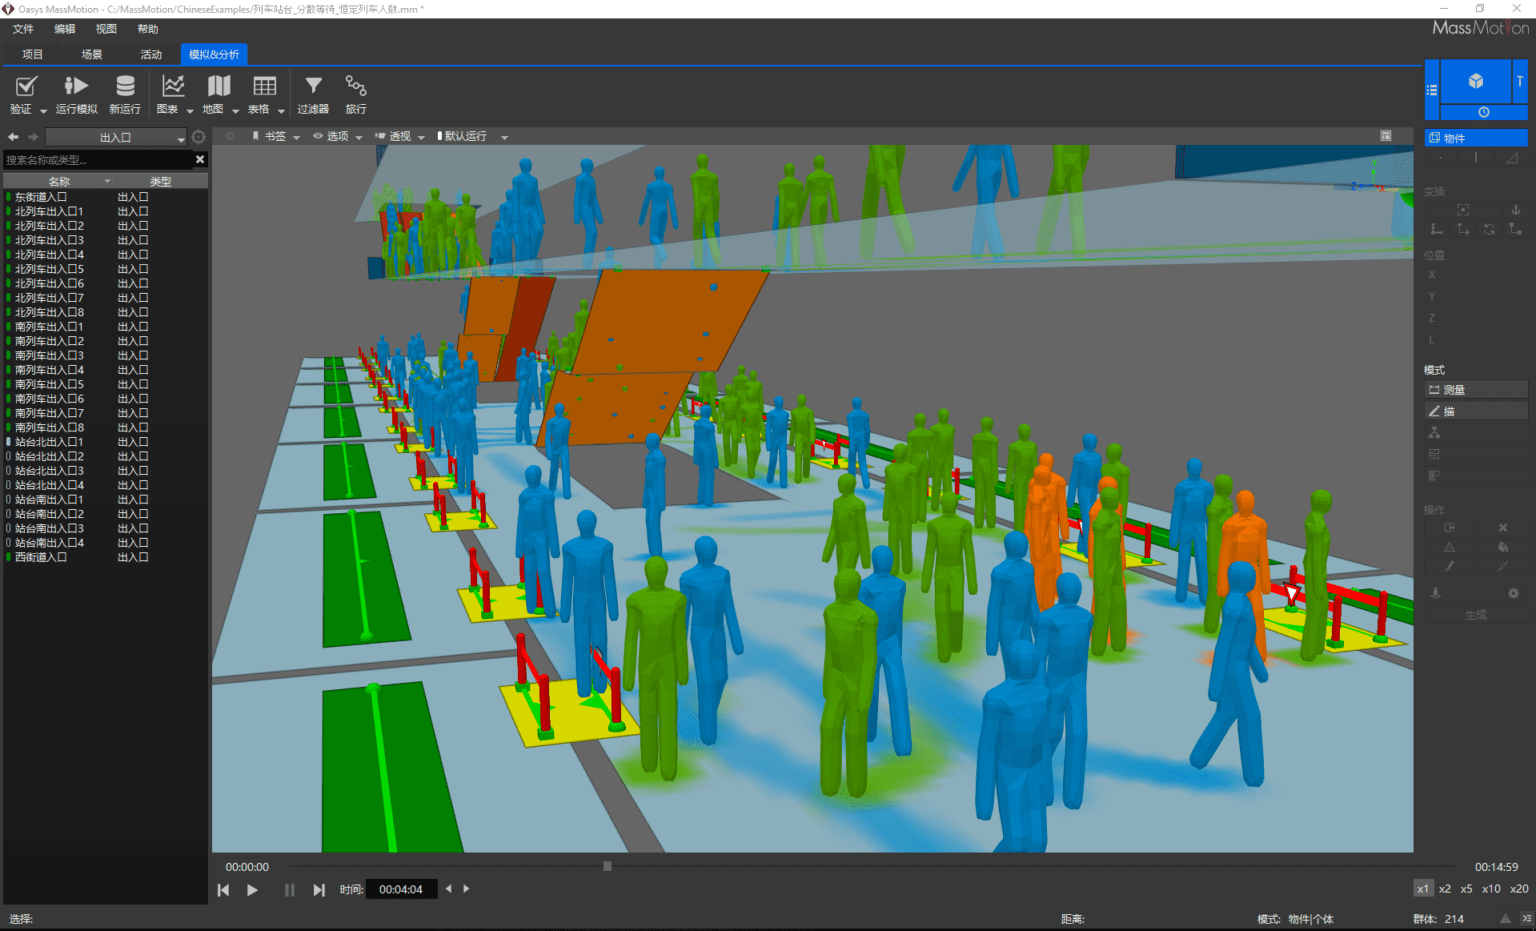Toggle x1 playback speed
This screenshot has height=931, width=1536.
pyautogui.click(x=1423, y=888)
